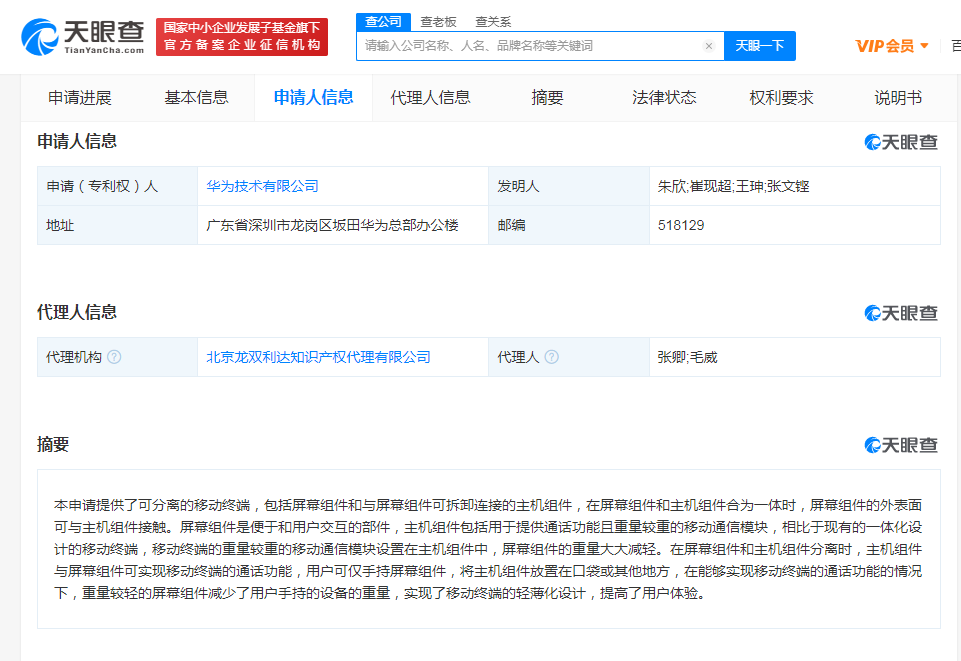
Task: Clear the search box with the X icon
Action: (708, 46)
